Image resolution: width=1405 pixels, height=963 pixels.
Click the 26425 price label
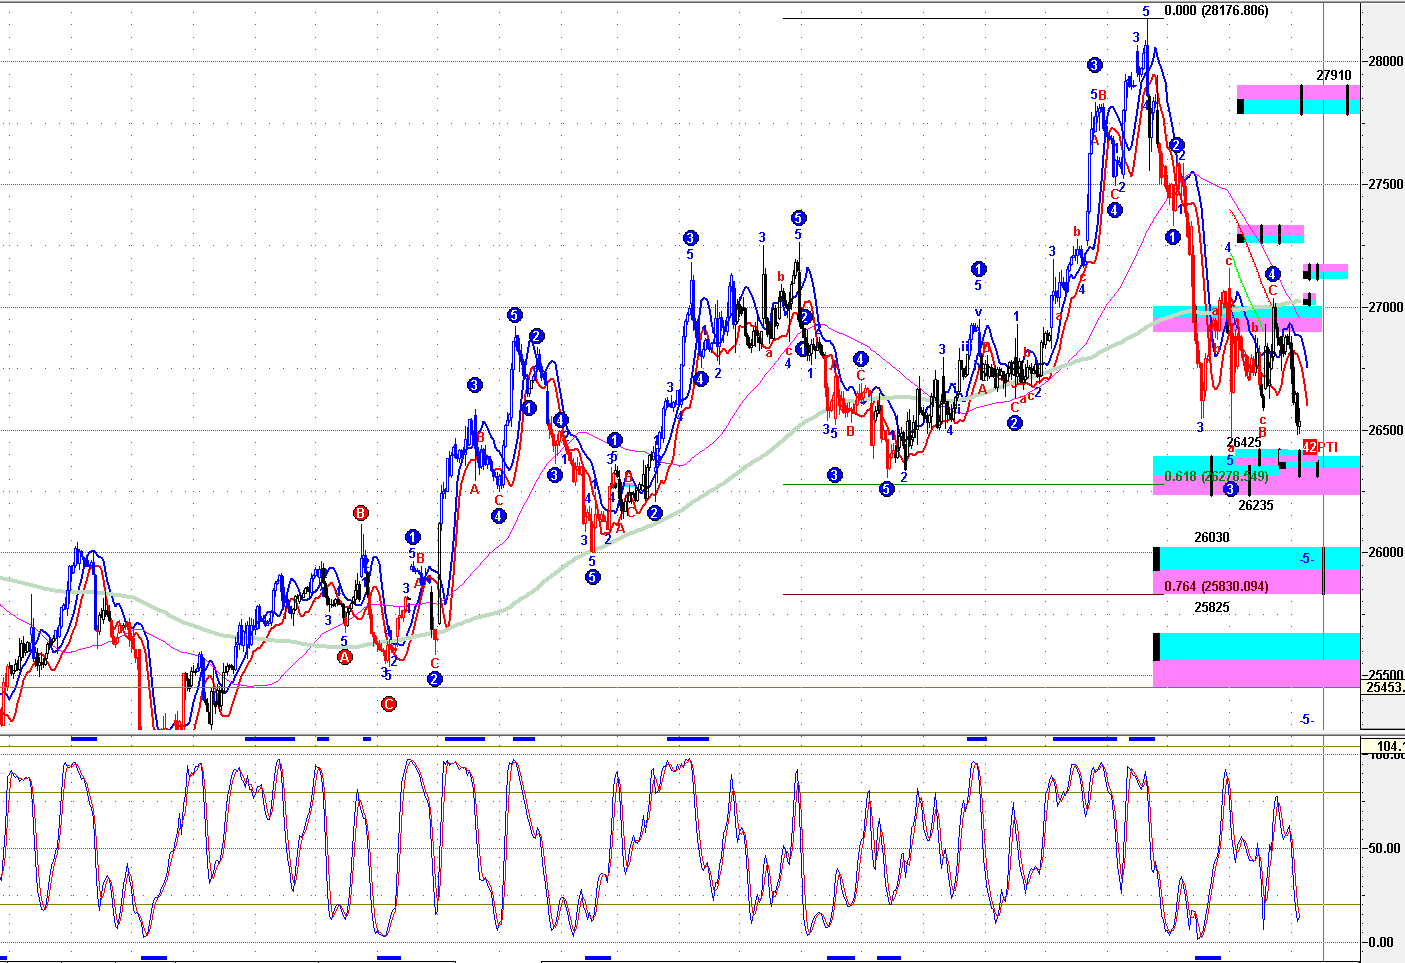[1243, 442]
